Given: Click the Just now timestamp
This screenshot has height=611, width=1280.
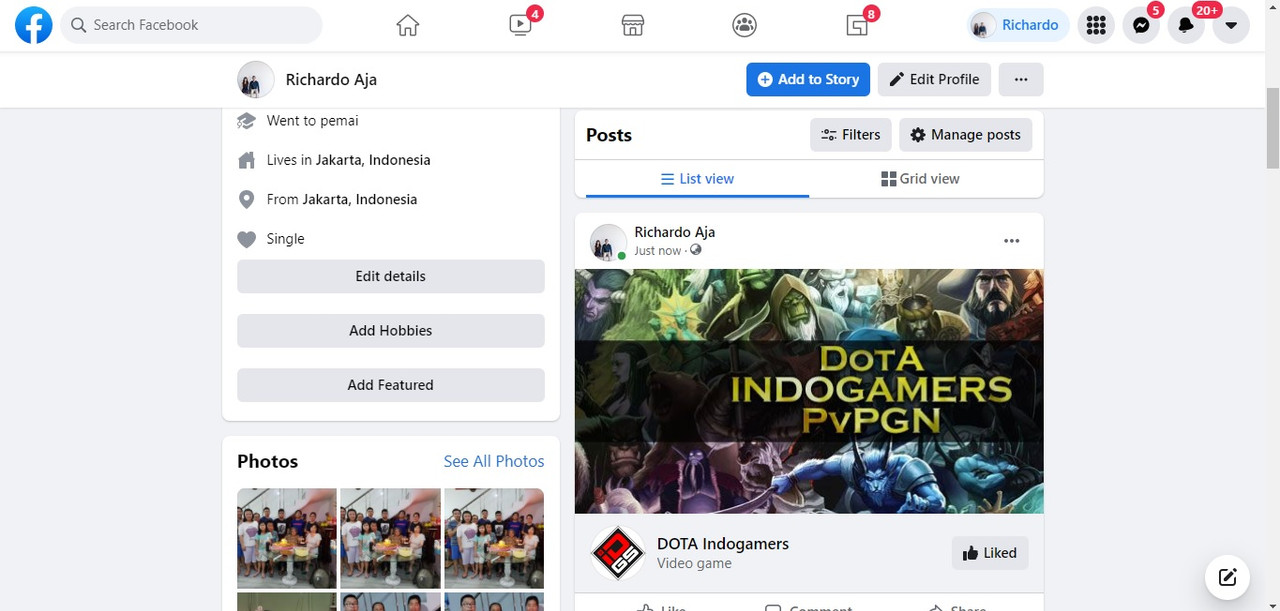Looking at the screenshot, I should [657, 251].
